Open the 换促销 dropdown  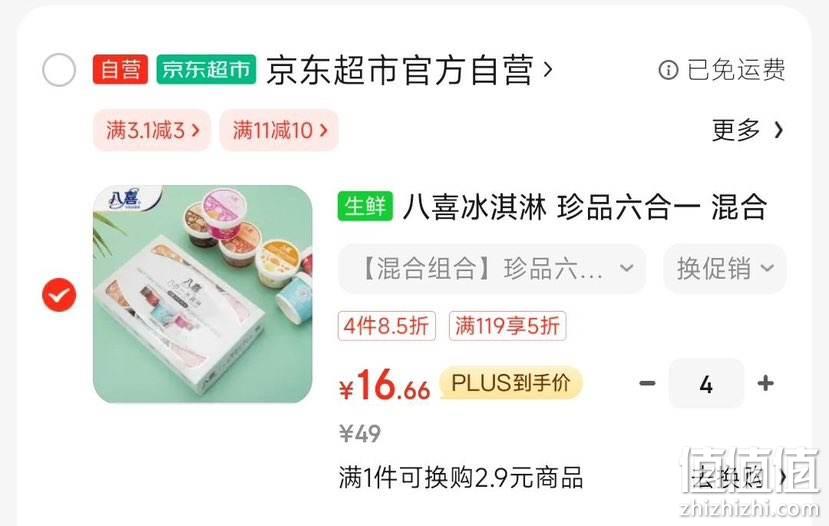point(725,269)
